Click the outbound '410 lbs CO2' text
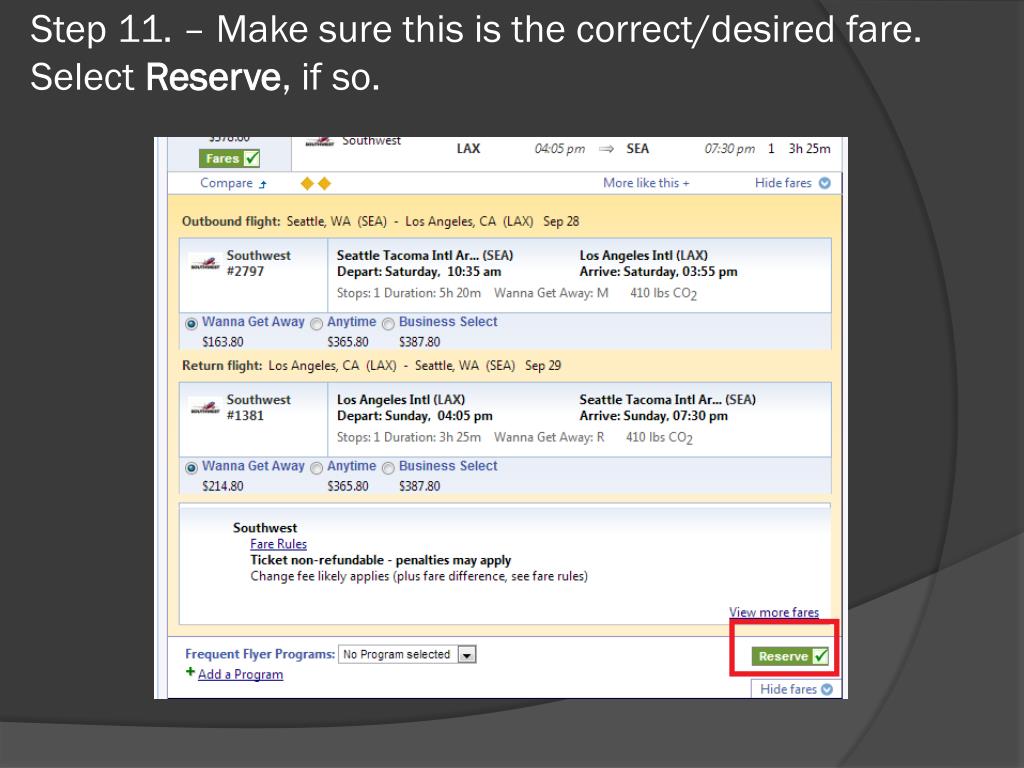 tap(664, 293)
